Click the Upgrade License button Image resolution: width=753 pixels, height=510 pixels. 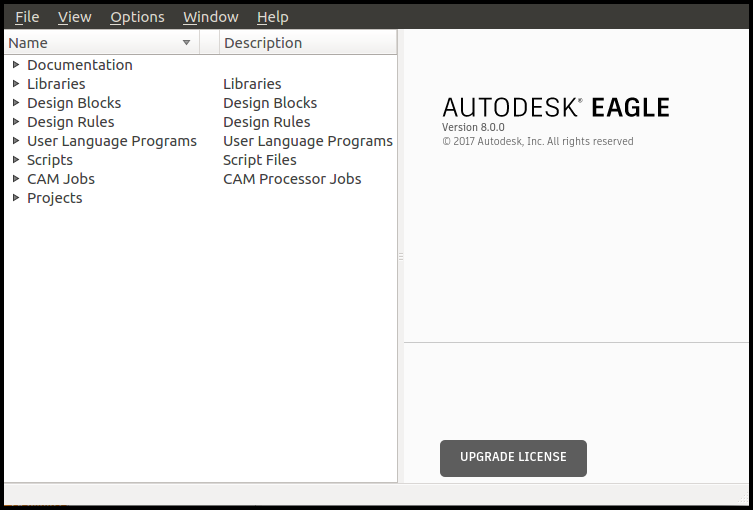(513, 458)
